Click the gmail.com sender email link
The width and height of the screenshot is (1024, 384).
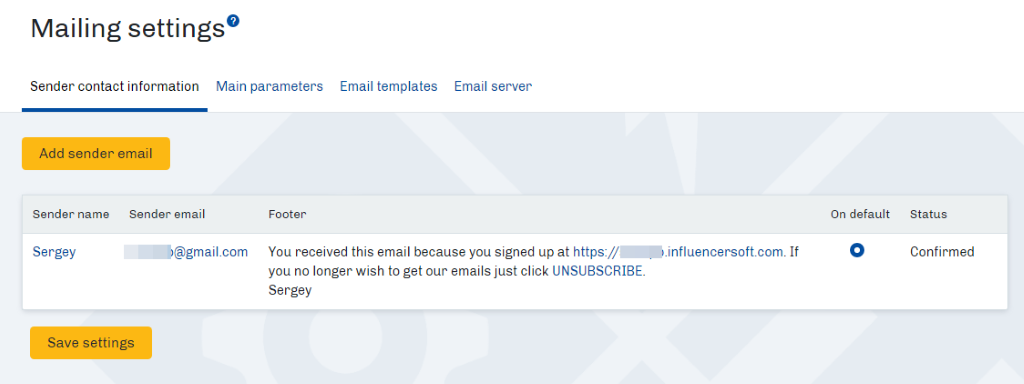tap(186, 252)
